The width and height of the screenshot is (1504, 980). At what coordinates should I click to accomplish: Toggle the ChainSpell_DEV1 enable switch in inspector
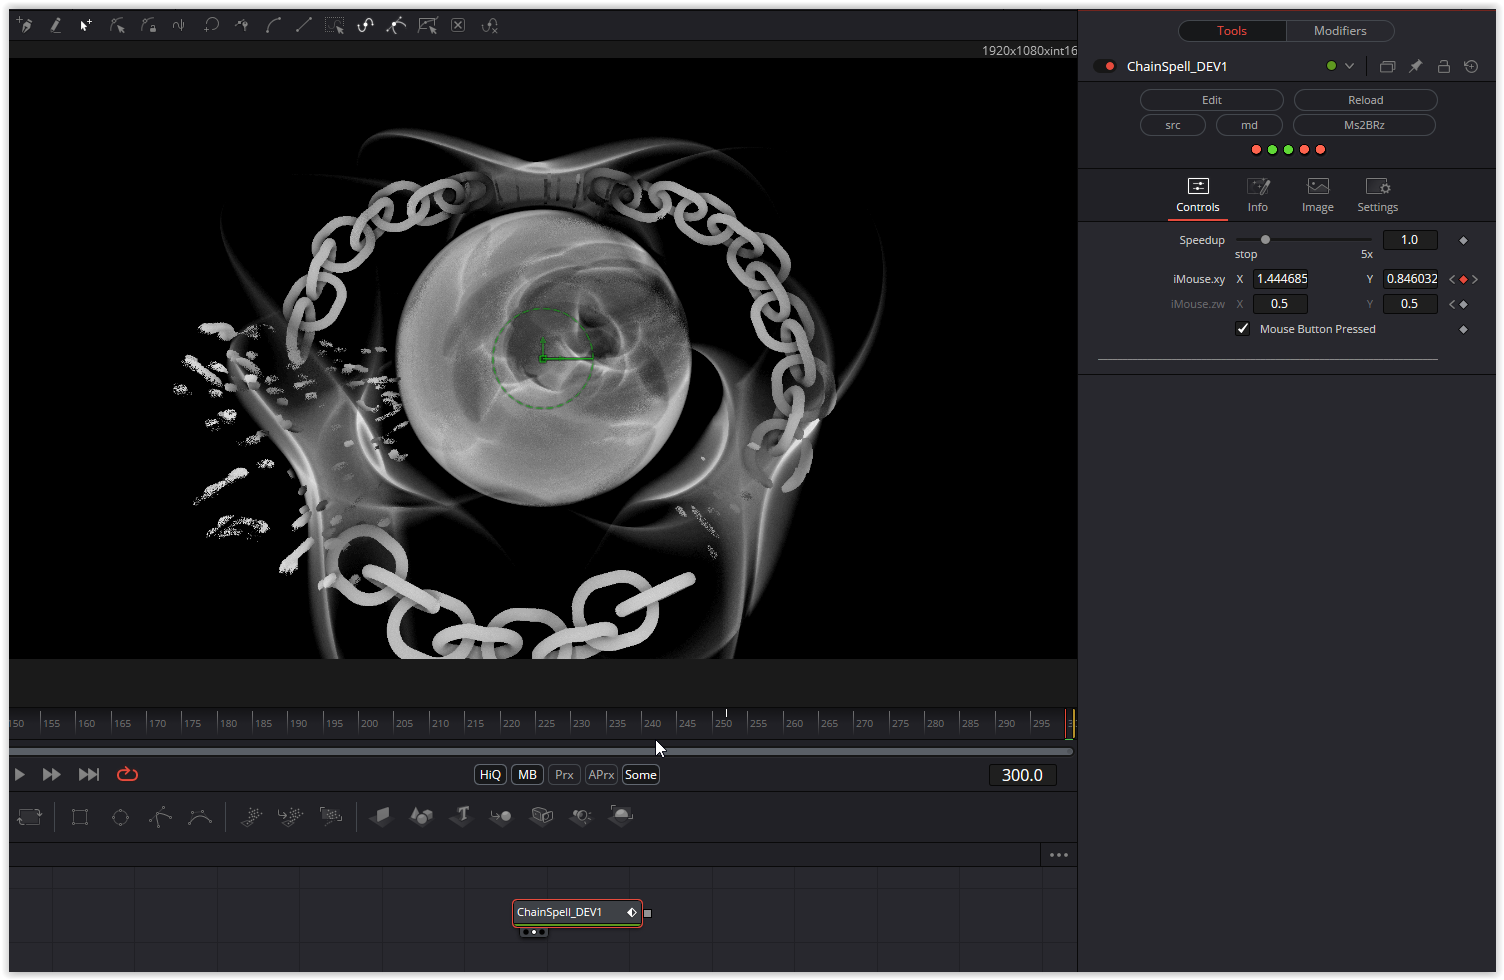click(x=1105, y=66)
